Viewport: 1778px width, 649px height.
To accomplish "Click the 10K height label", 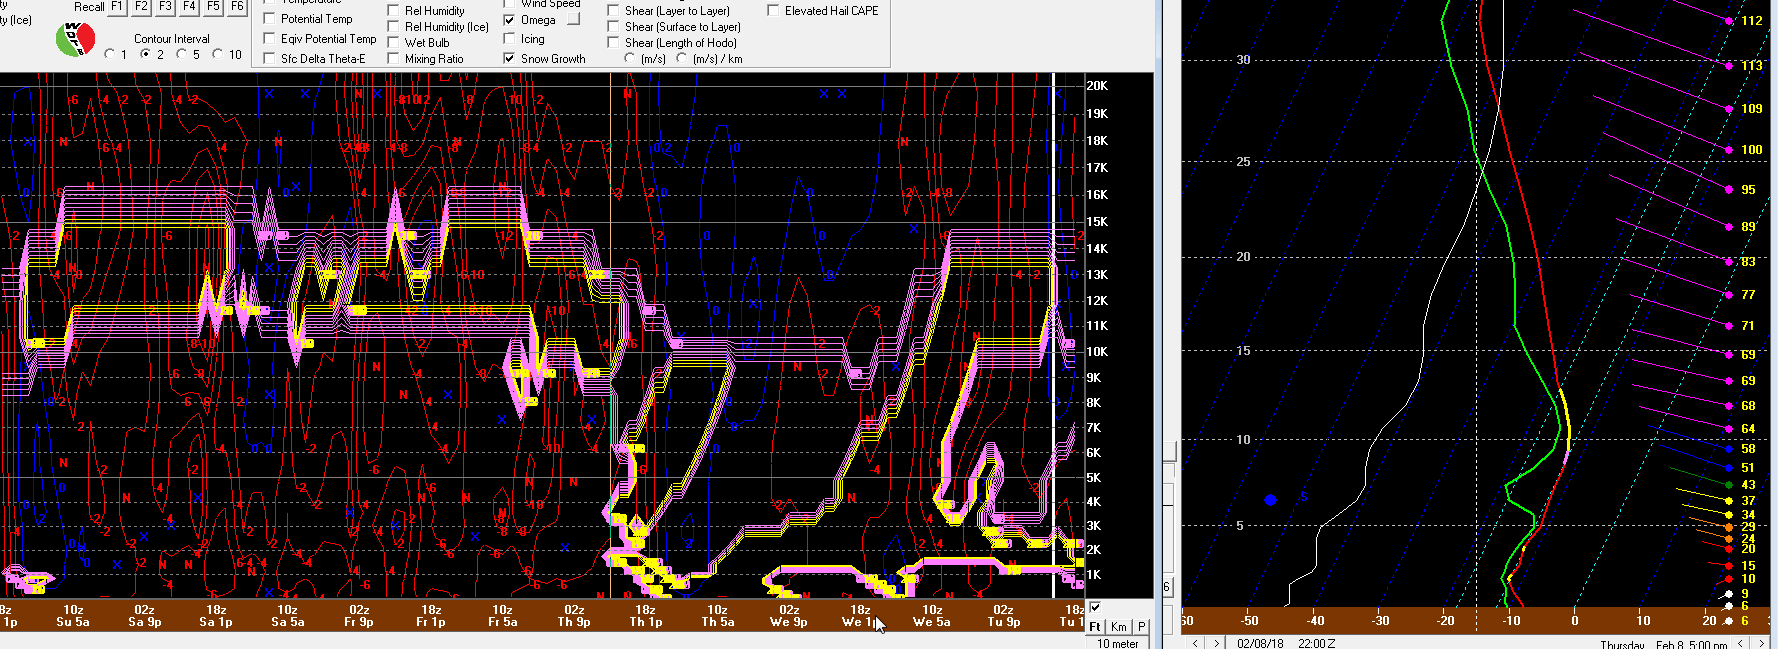I will pyautogui.click(x=1097, y=352).
